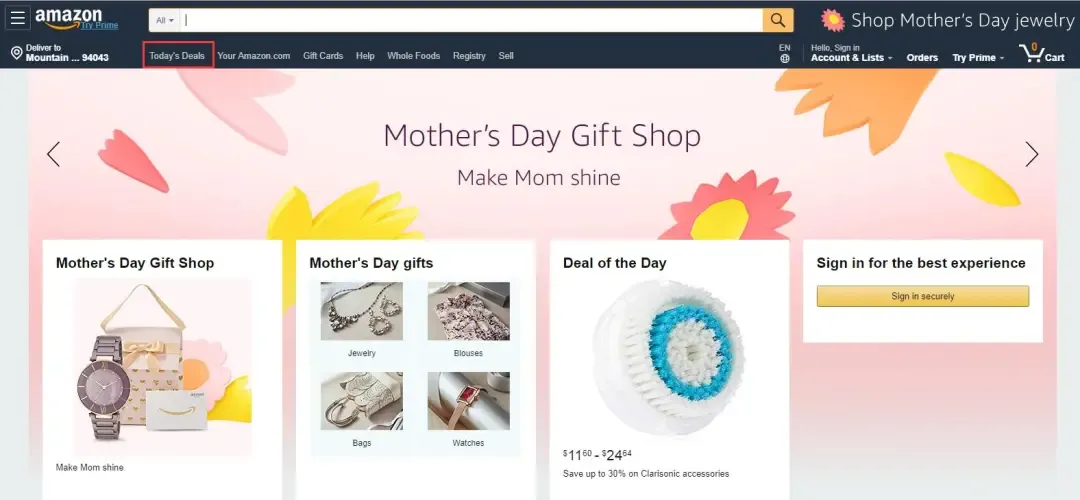Screen dimensions: 1080x500
Task: Click into the search text field
Action: click(471, 20)
